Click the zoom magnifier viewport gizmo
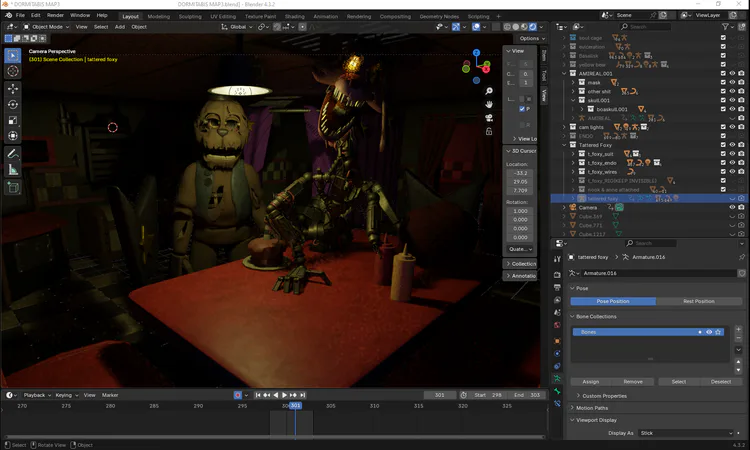This screenshot has height=450, width=750. (x=489, y=91)
